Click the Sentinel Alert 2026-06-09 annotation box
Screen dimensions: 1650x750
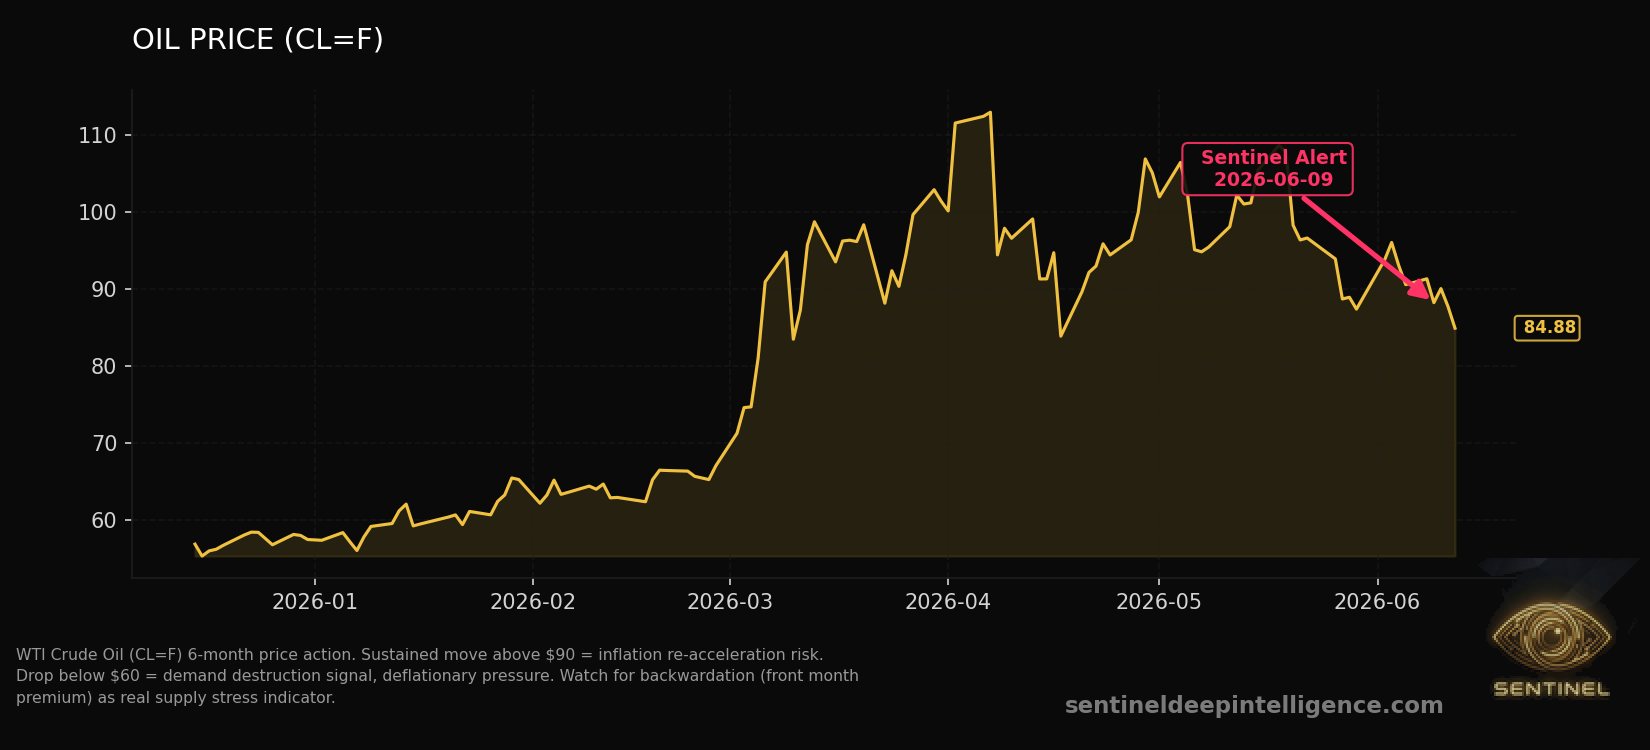(1267, 169)
